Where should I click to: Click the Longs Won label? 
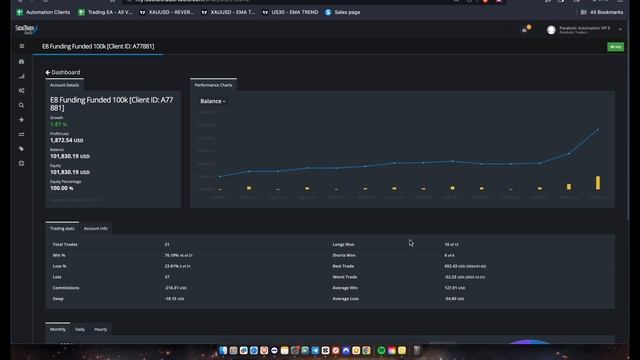(343, 244)
